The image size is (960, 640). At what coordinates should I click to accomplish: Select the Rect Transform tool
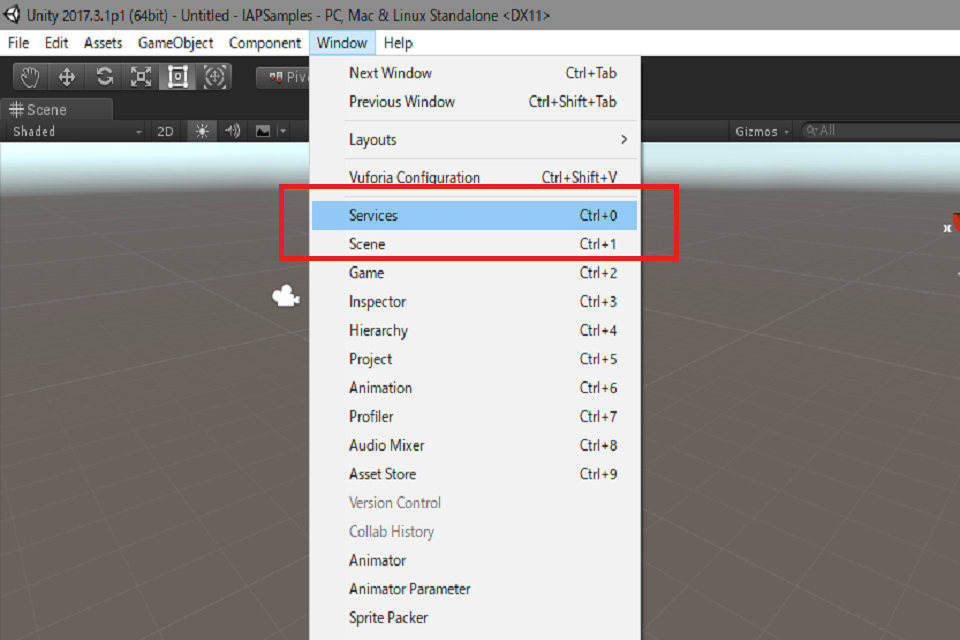(177, 76)
